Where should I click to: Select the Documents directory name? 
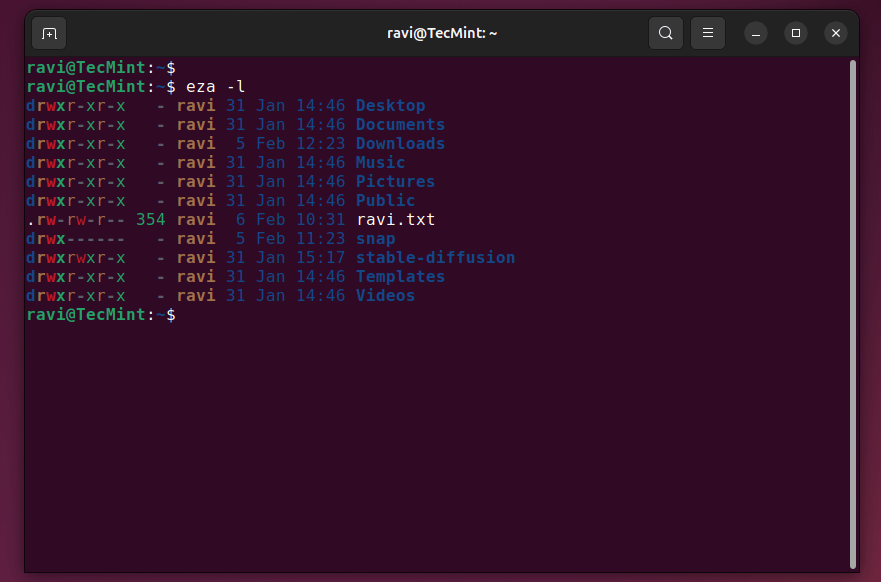400,125
